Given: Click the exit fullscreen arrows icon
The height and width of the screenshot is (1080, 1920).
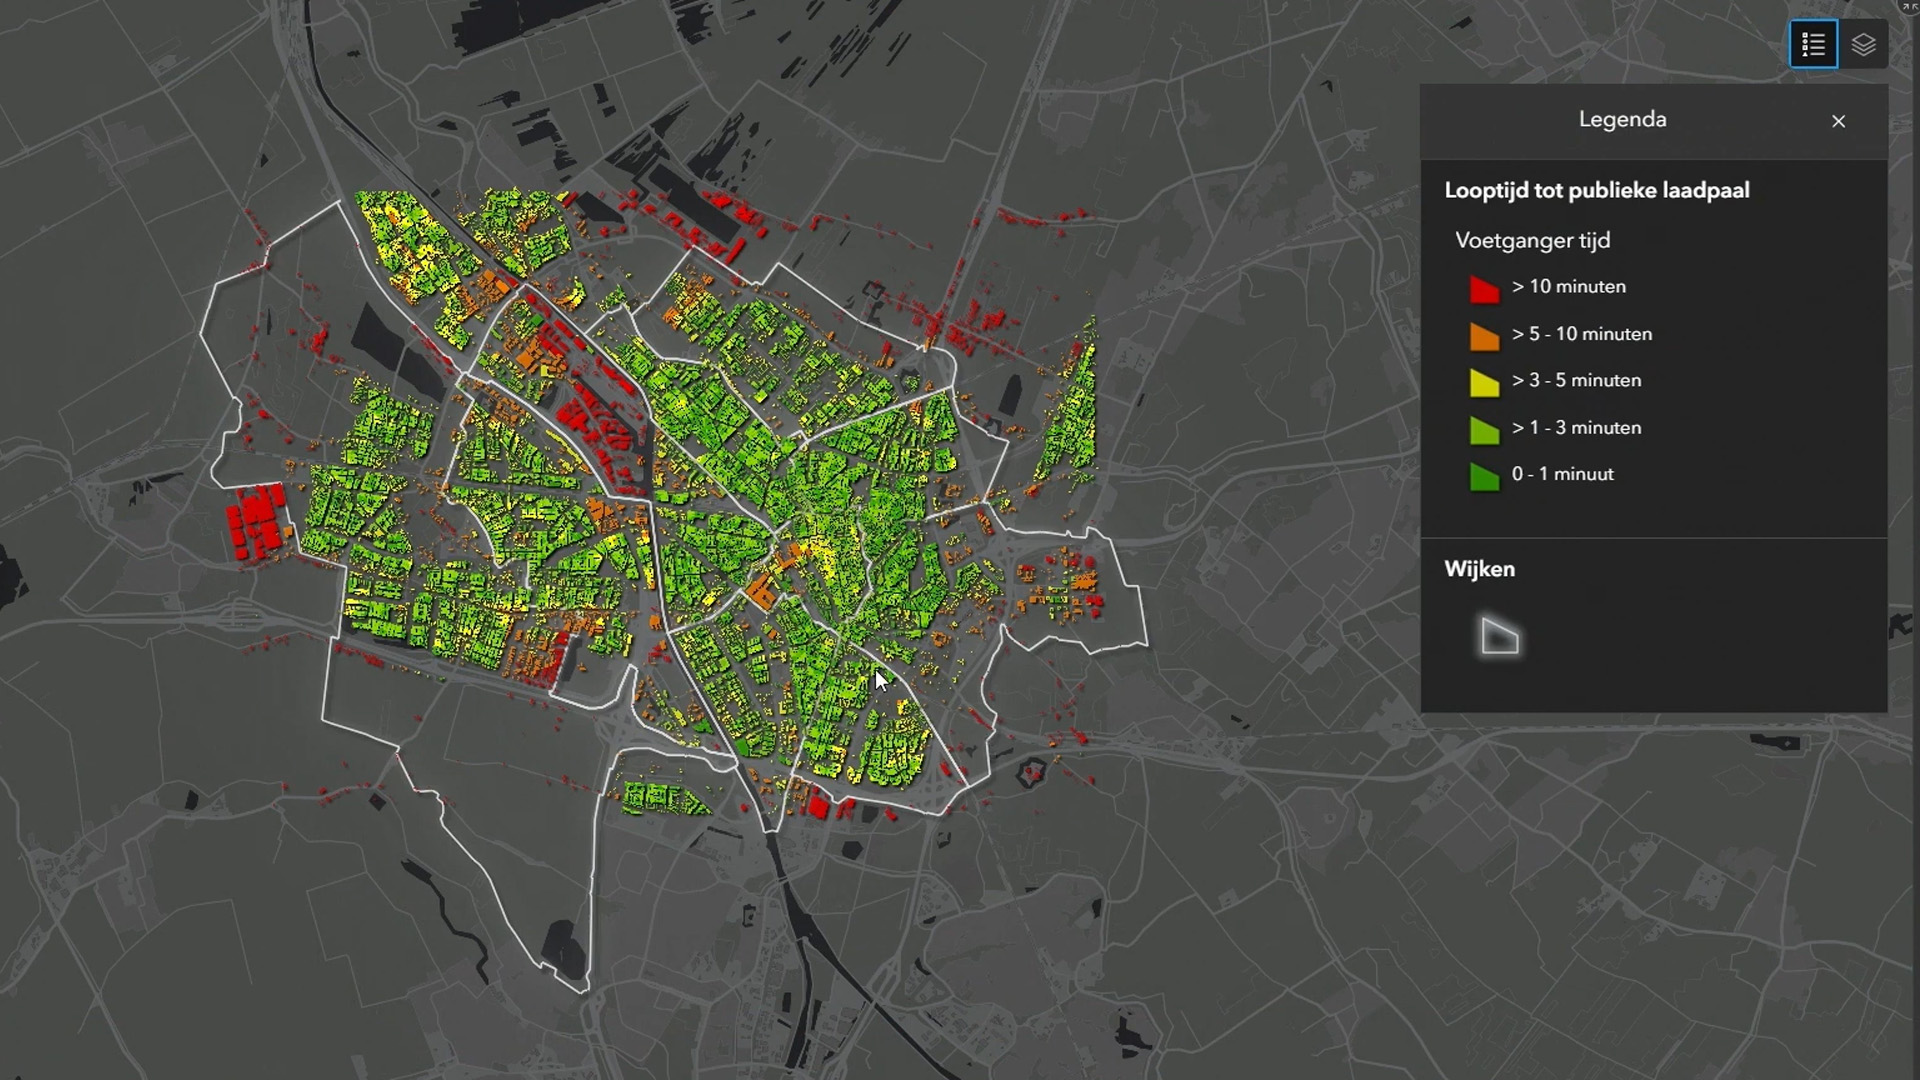Looking at the screenshot, I should (1910, 5).
